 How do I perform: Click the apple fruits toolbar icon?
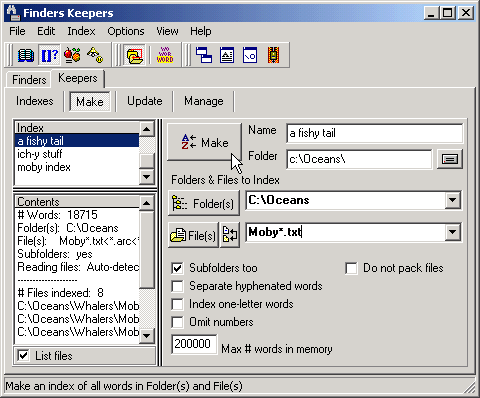point(72,55)
